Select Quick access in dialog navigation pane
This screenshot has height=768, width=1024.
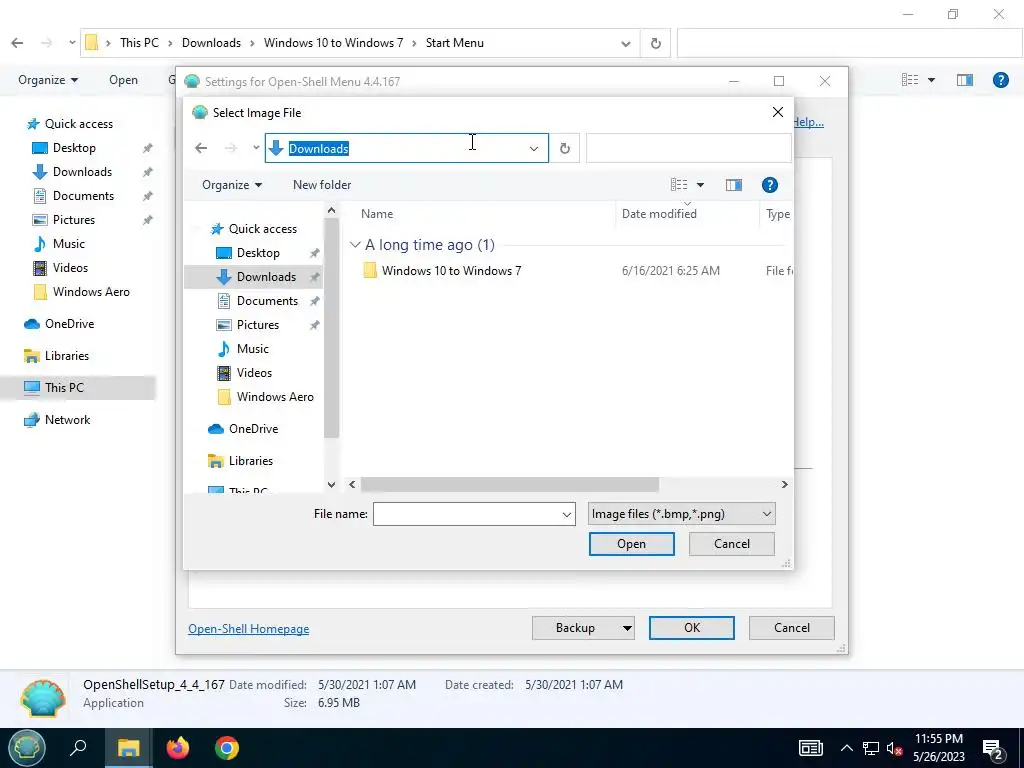(x=263, y=229)
